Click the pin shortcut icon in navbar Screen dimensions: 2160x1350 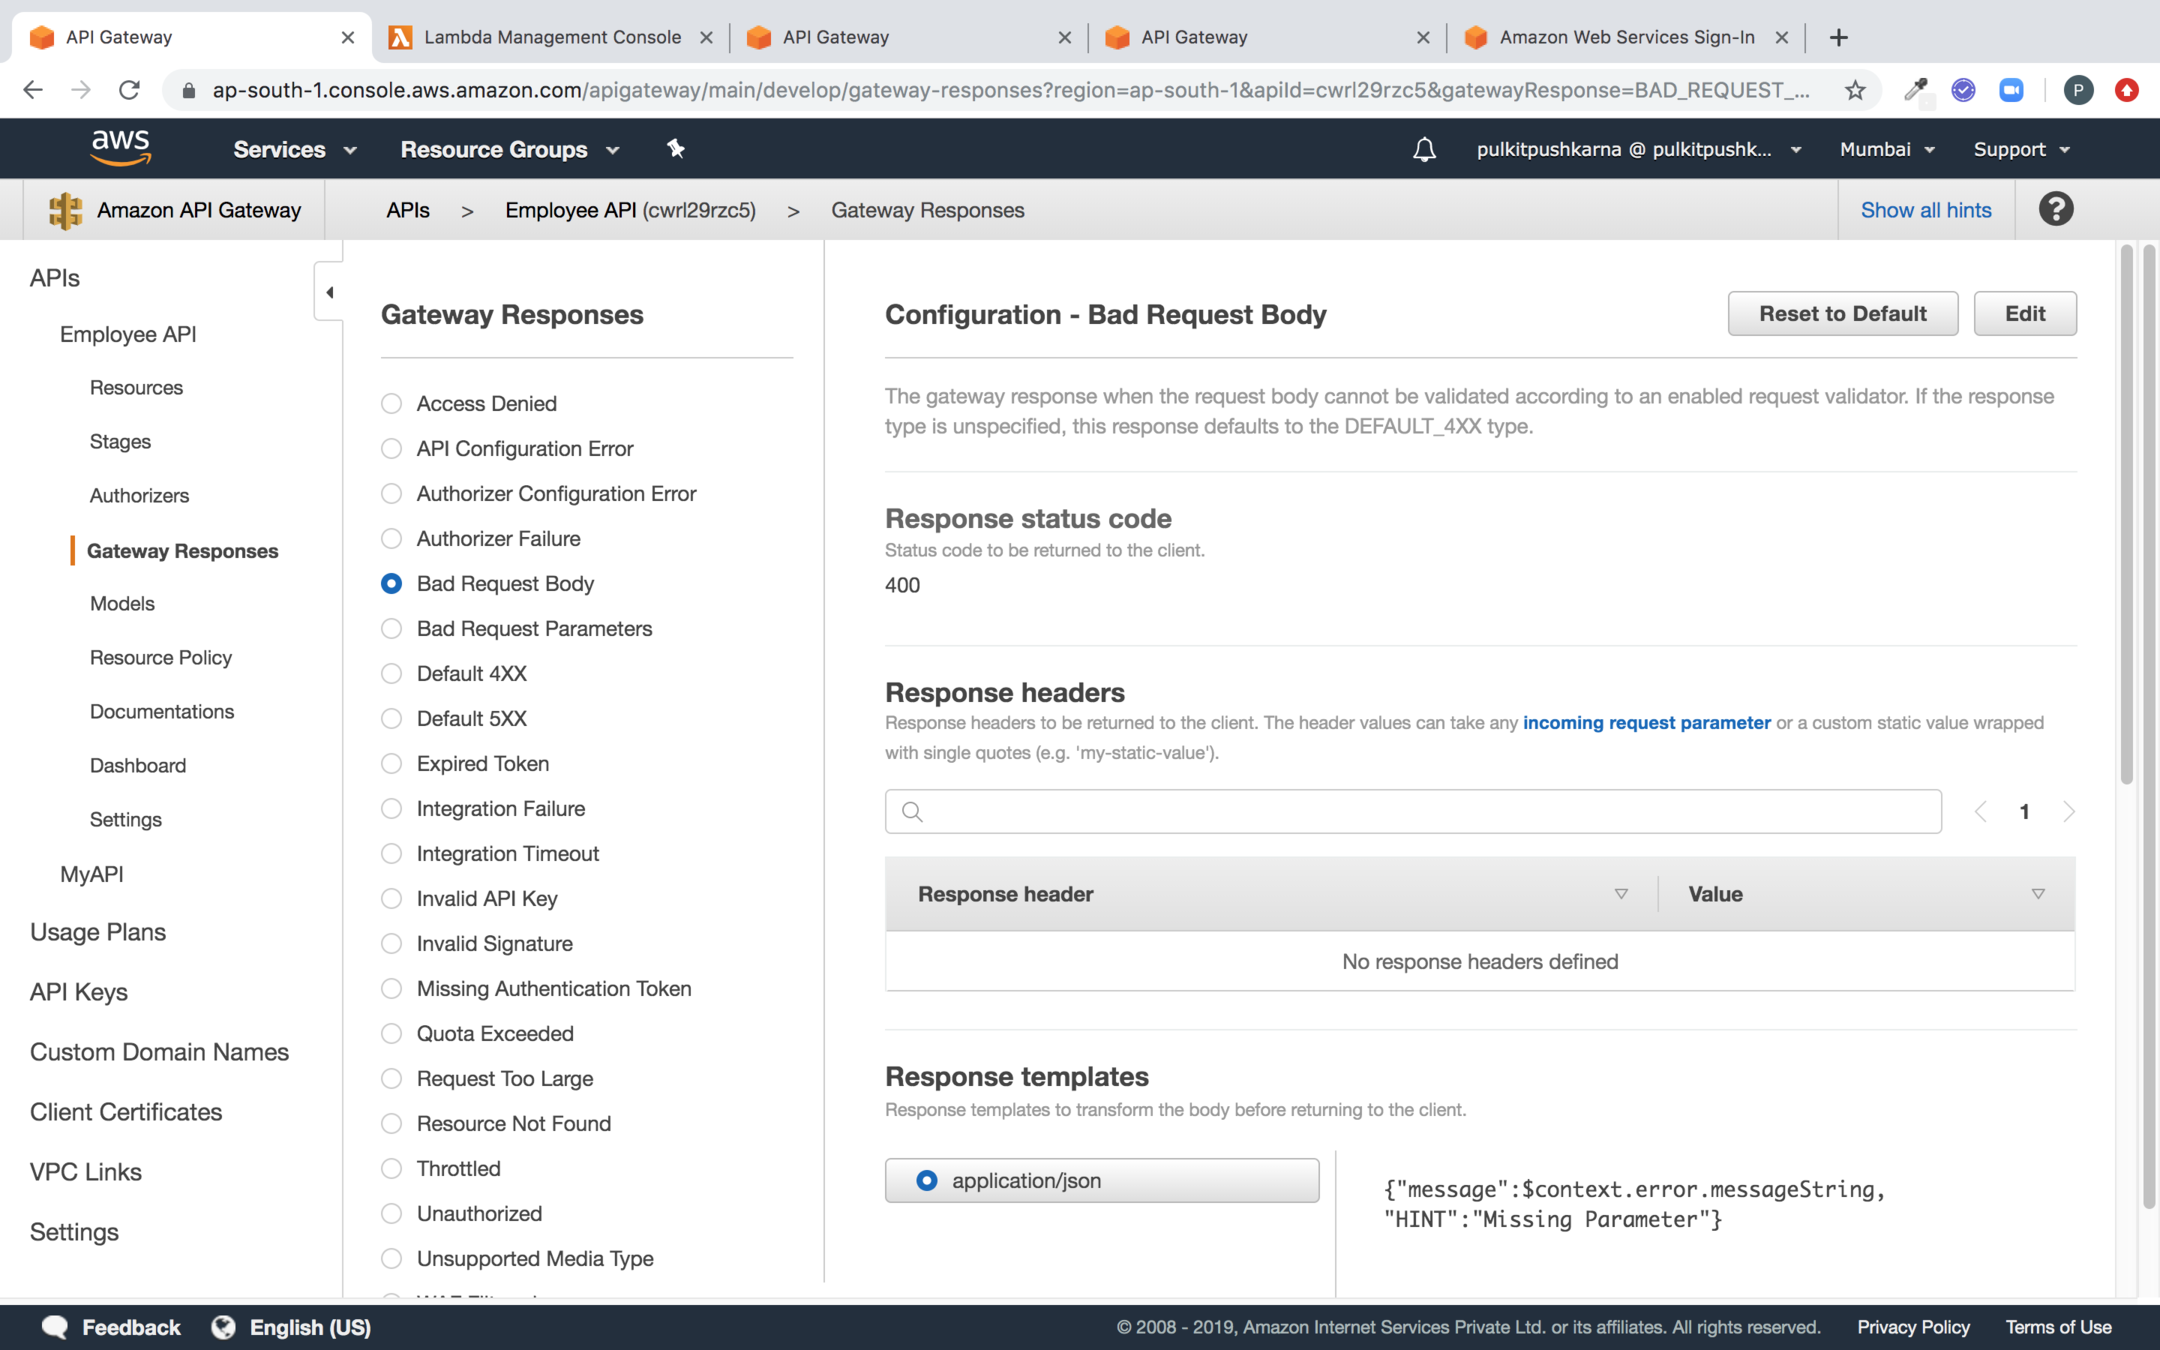tap(676, 149)
